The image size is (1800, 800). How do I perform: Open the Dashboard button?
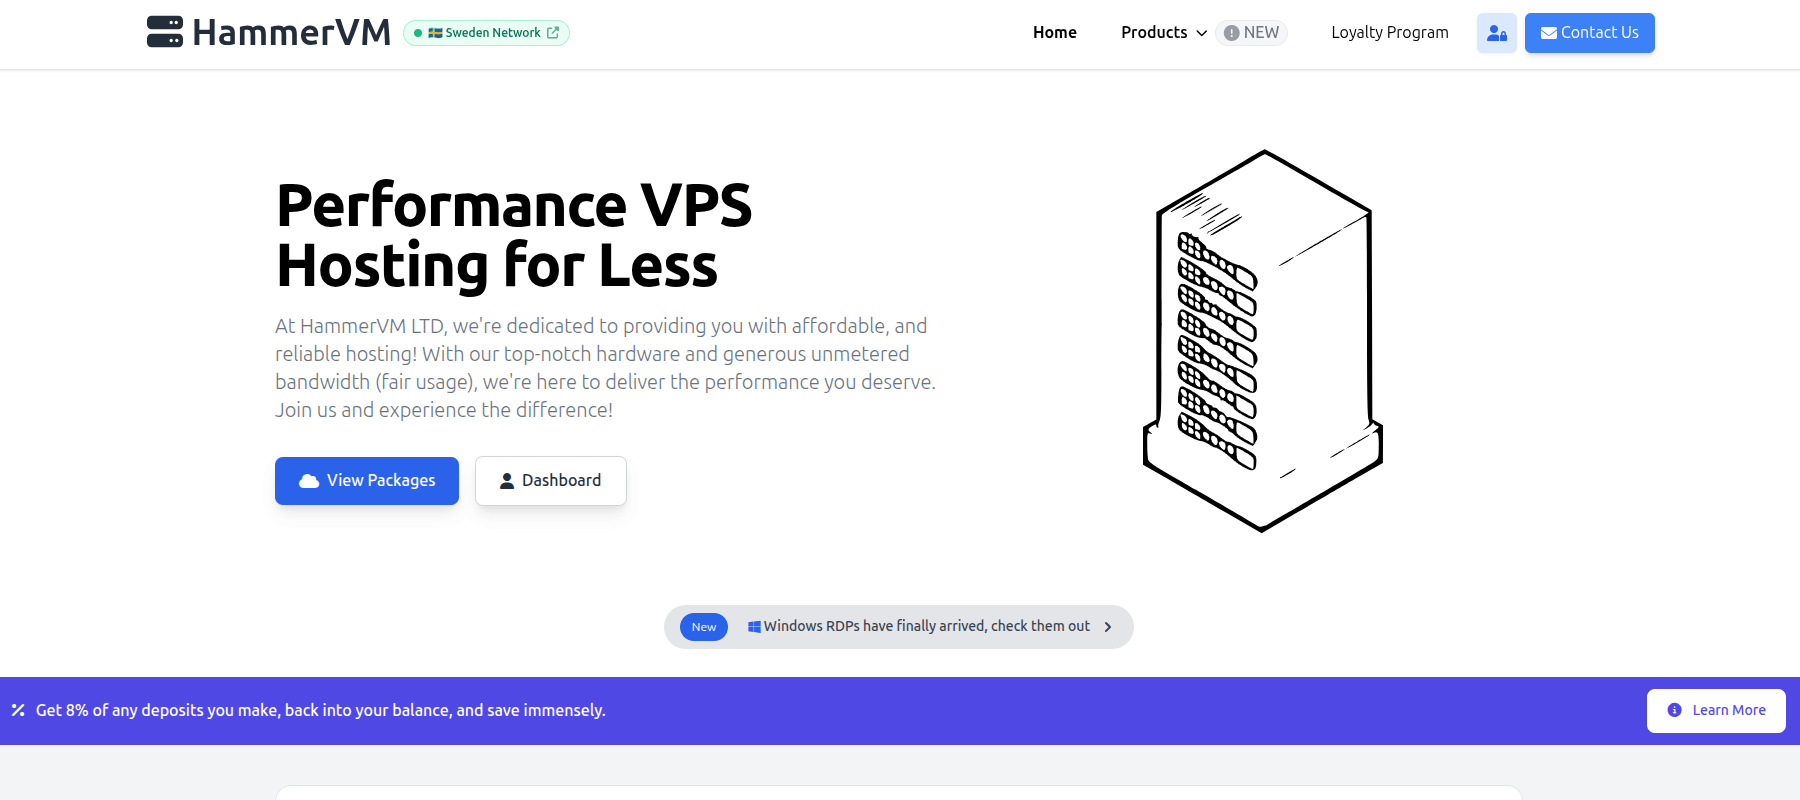pos(551,481)
